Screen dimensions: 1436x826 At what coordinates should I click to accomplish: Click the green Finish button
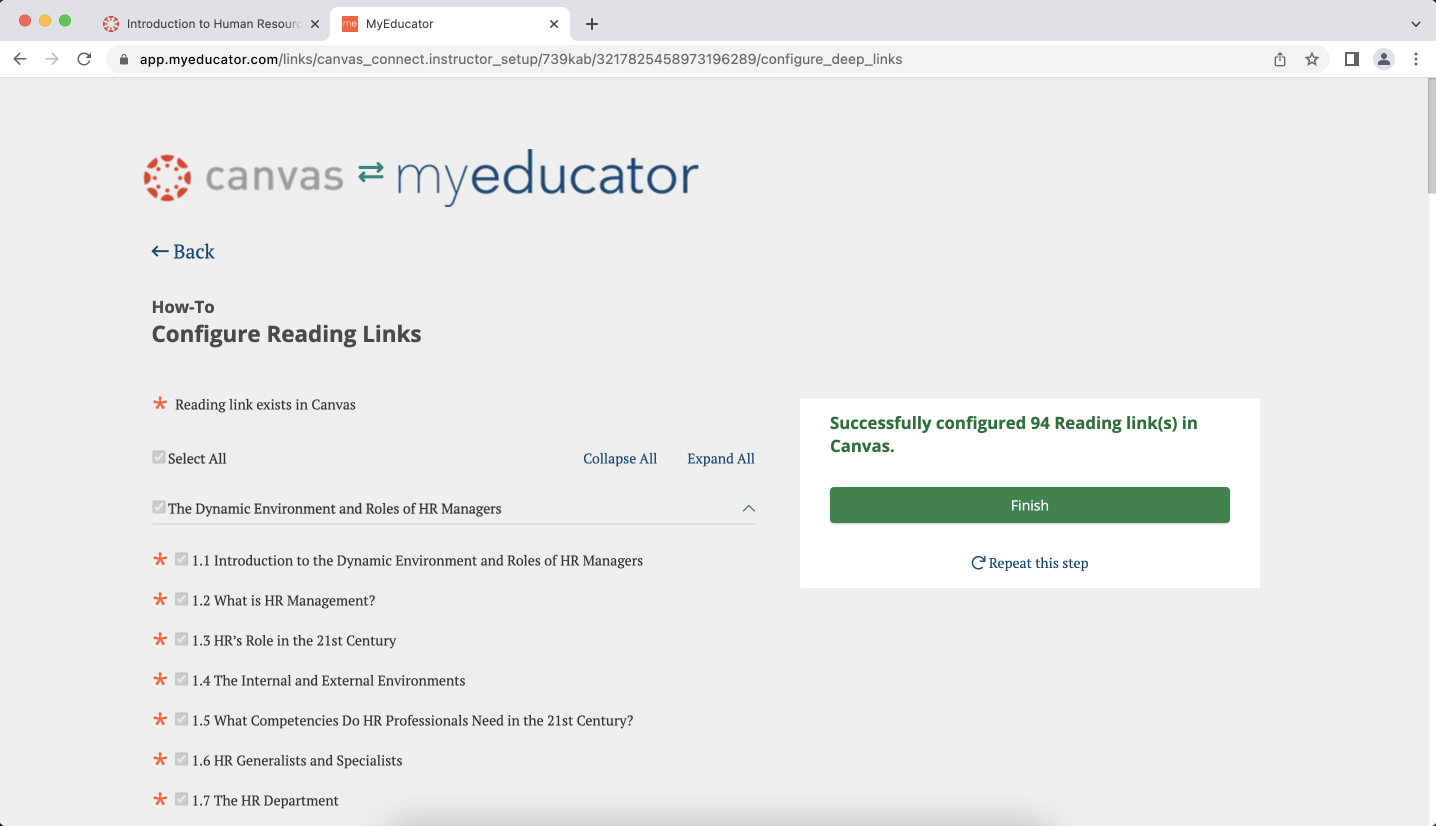pyautogui.click(x=1030, y=505)
